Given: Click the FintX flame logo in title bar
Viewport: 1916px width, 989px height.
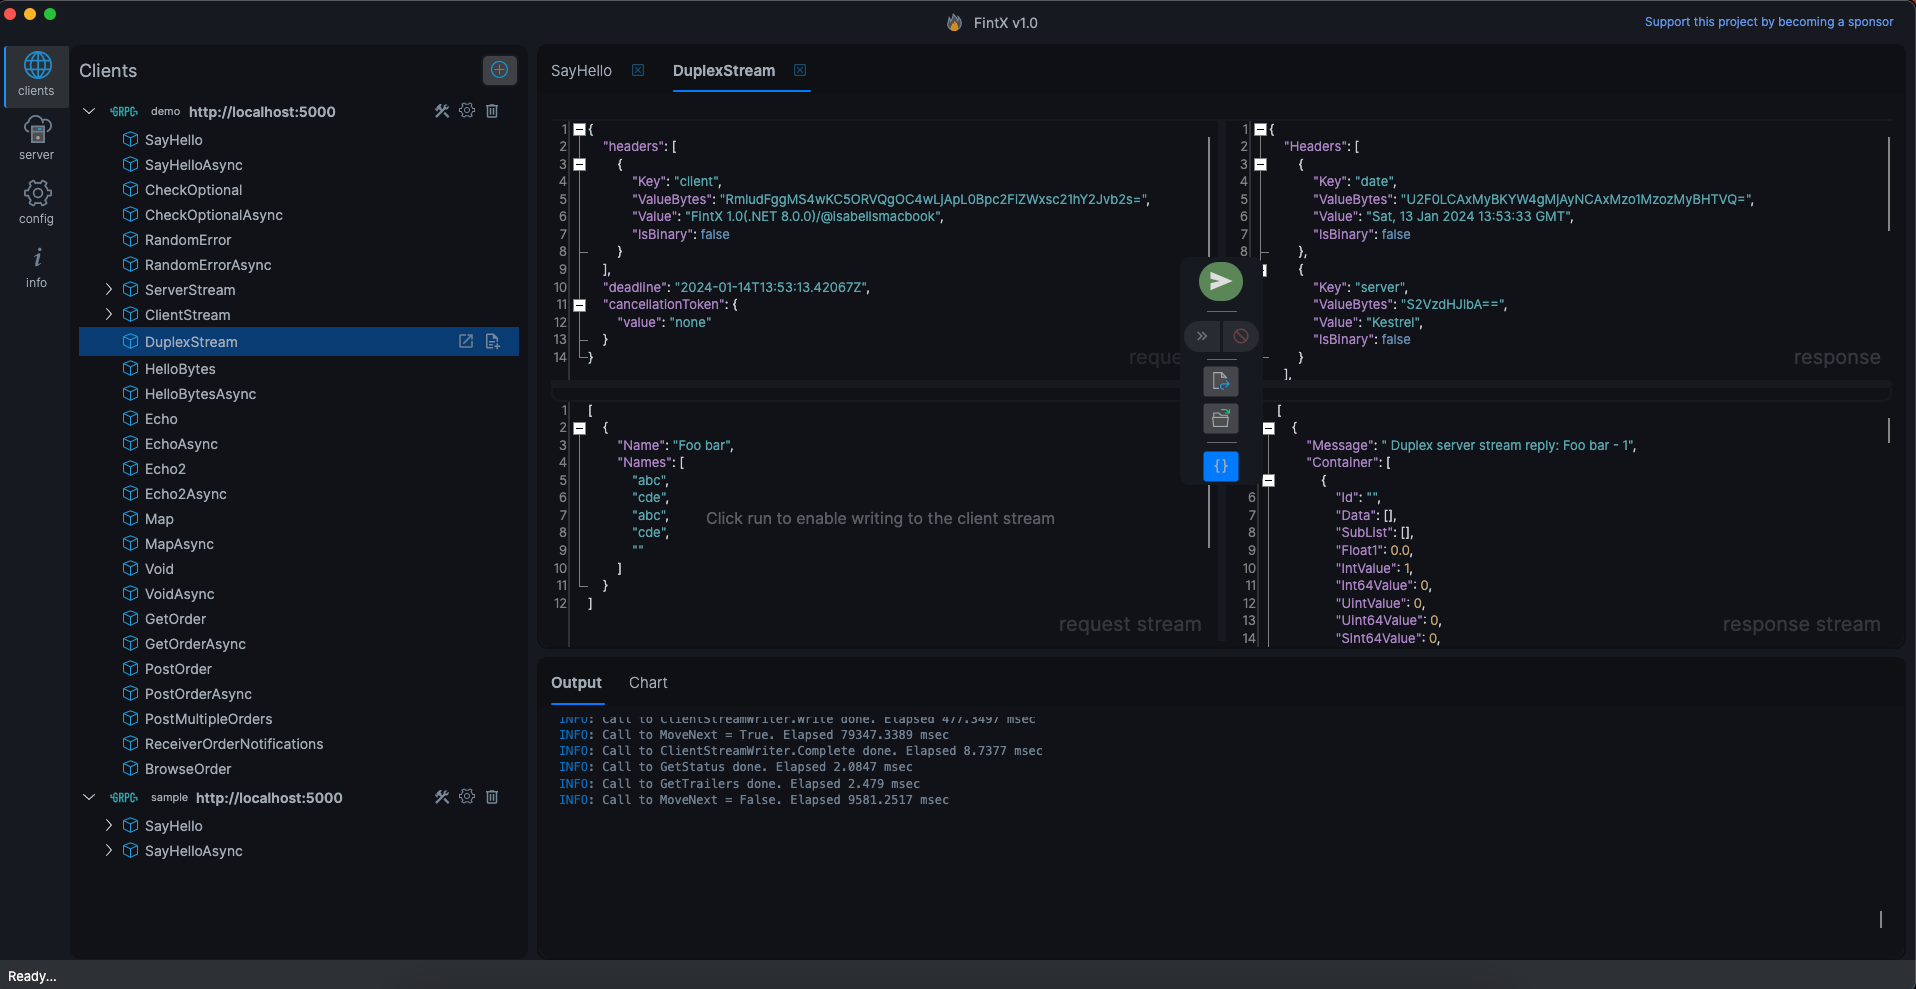Looking at the screenshot, I should pos(955,22).
